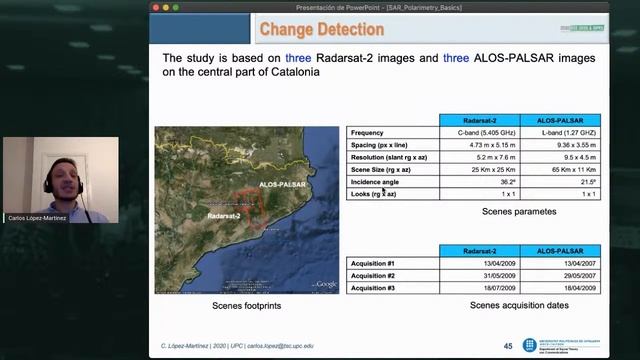Click the Carlos López-Martínez webcam video

(x=61, y=180)
